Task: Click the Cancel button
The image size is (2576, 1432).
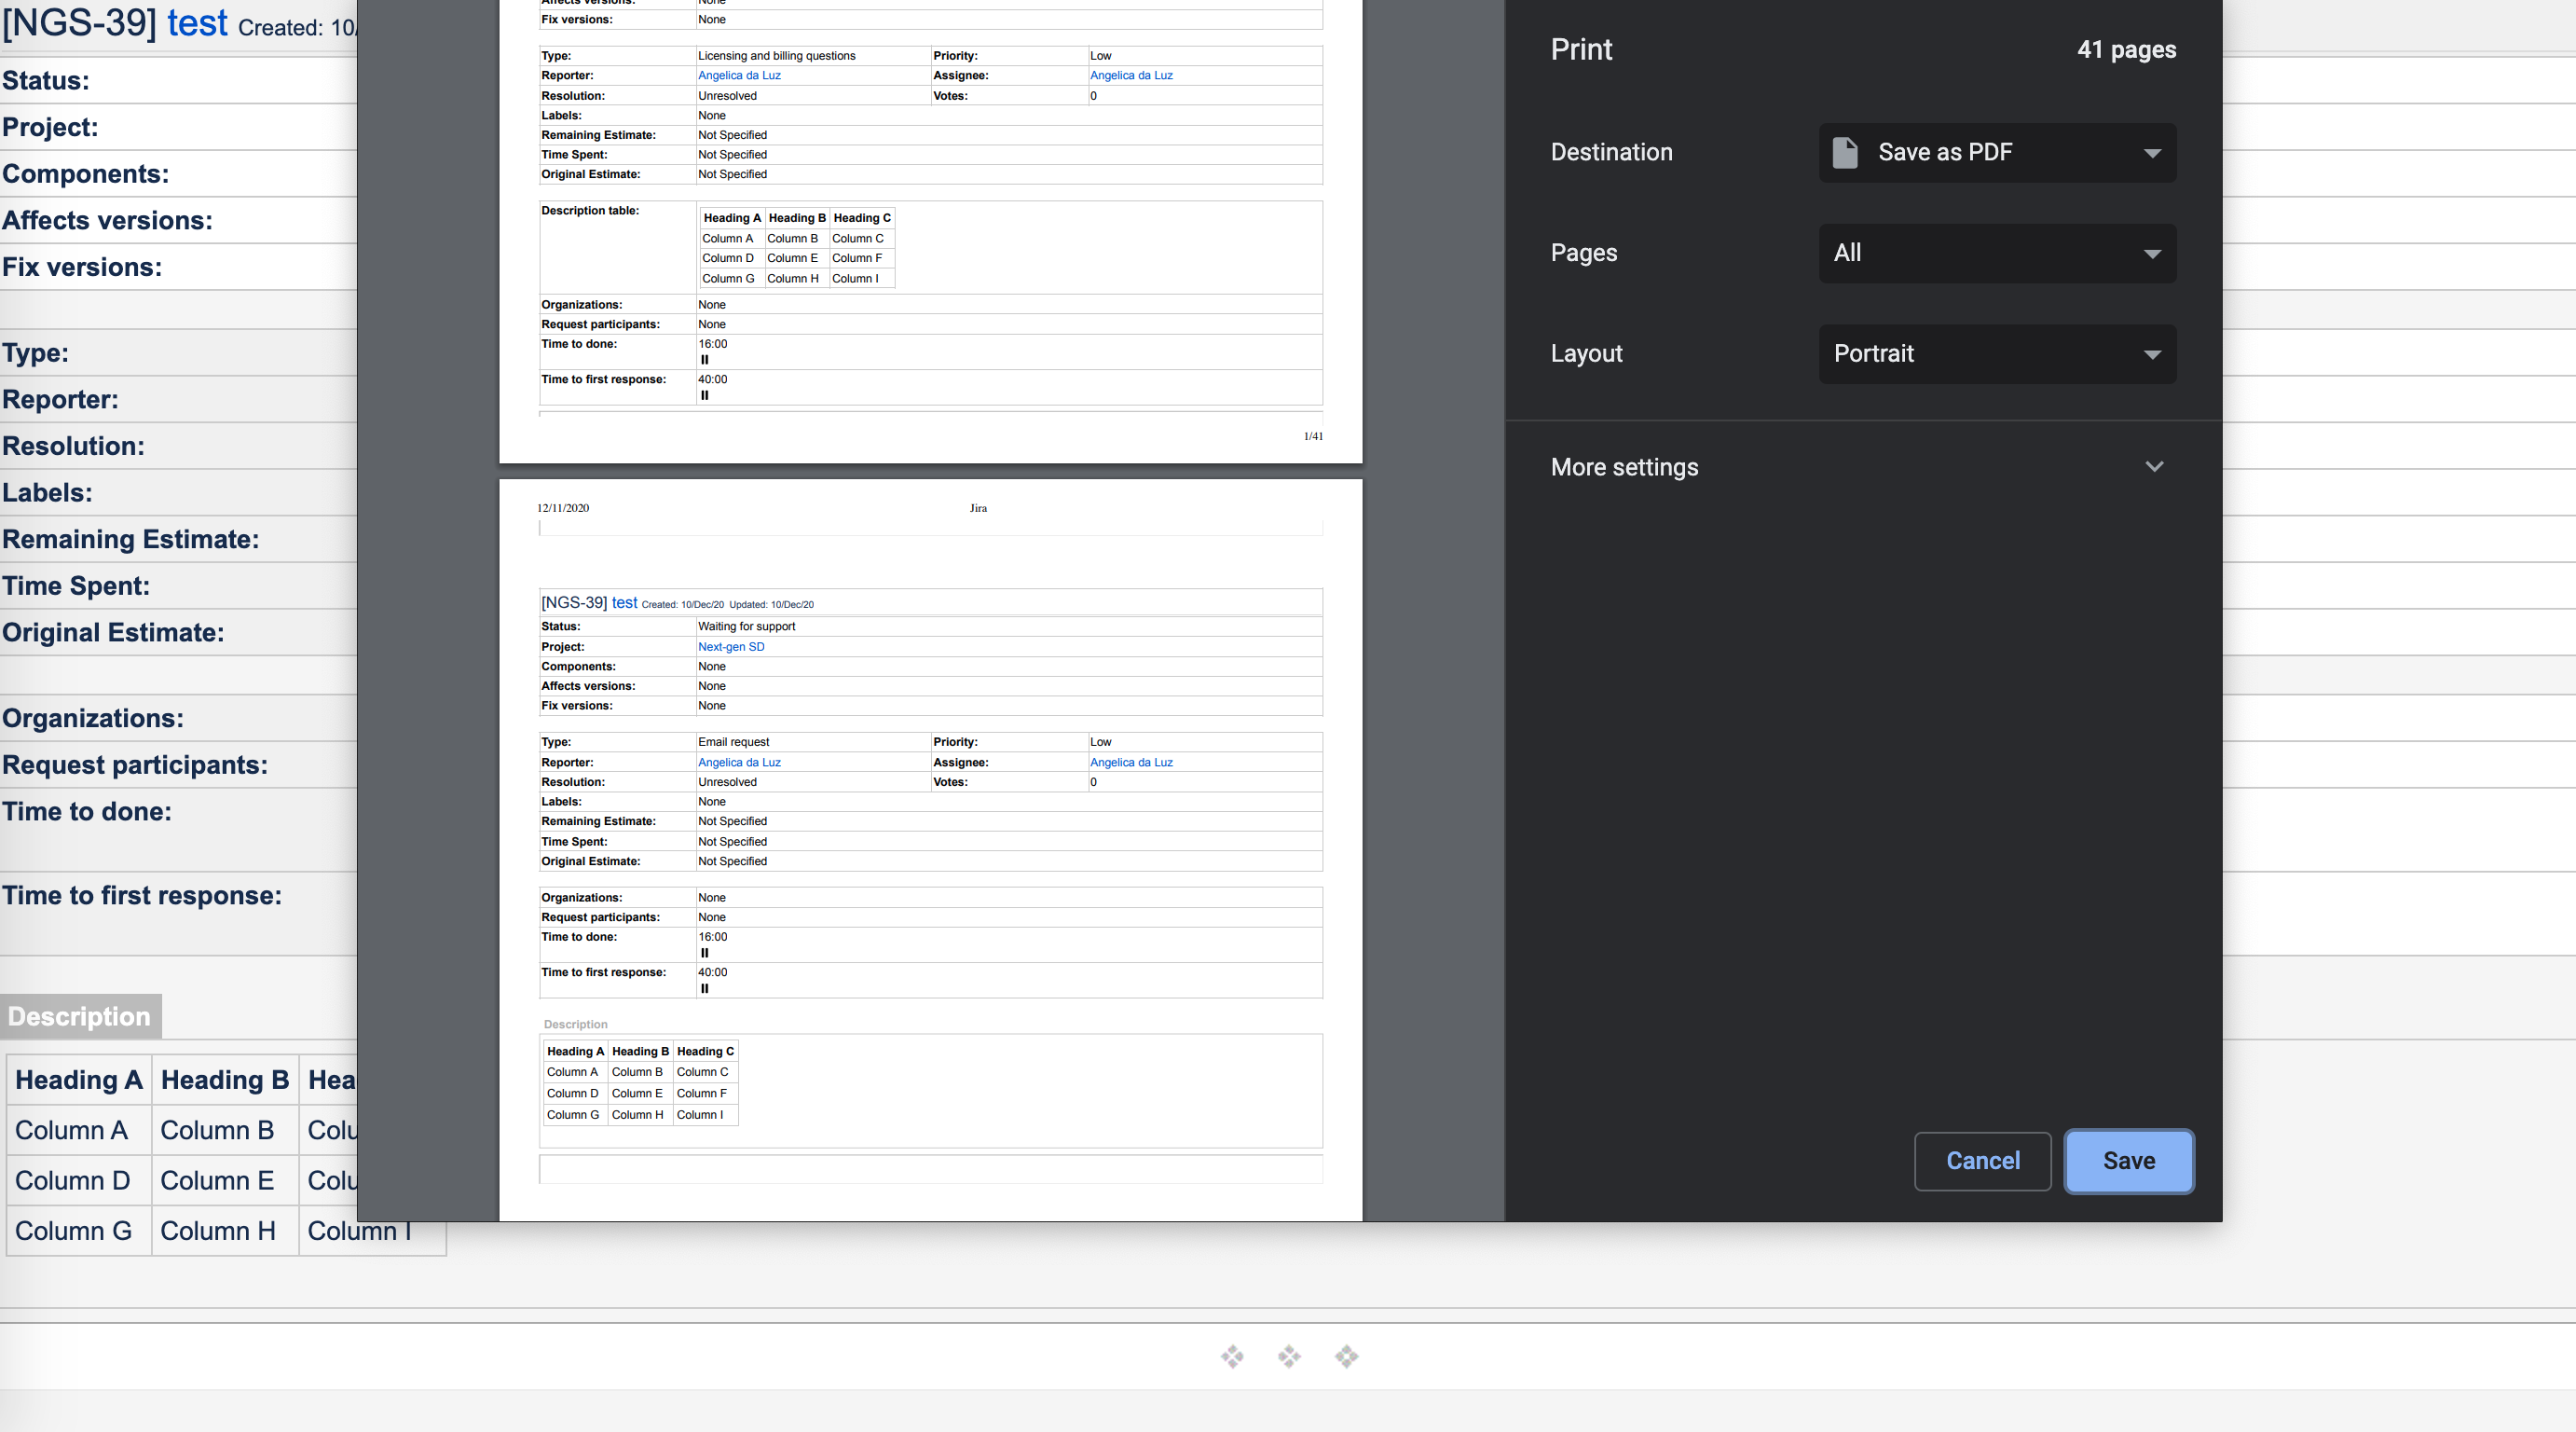Action: (x=1982, y=1161)
